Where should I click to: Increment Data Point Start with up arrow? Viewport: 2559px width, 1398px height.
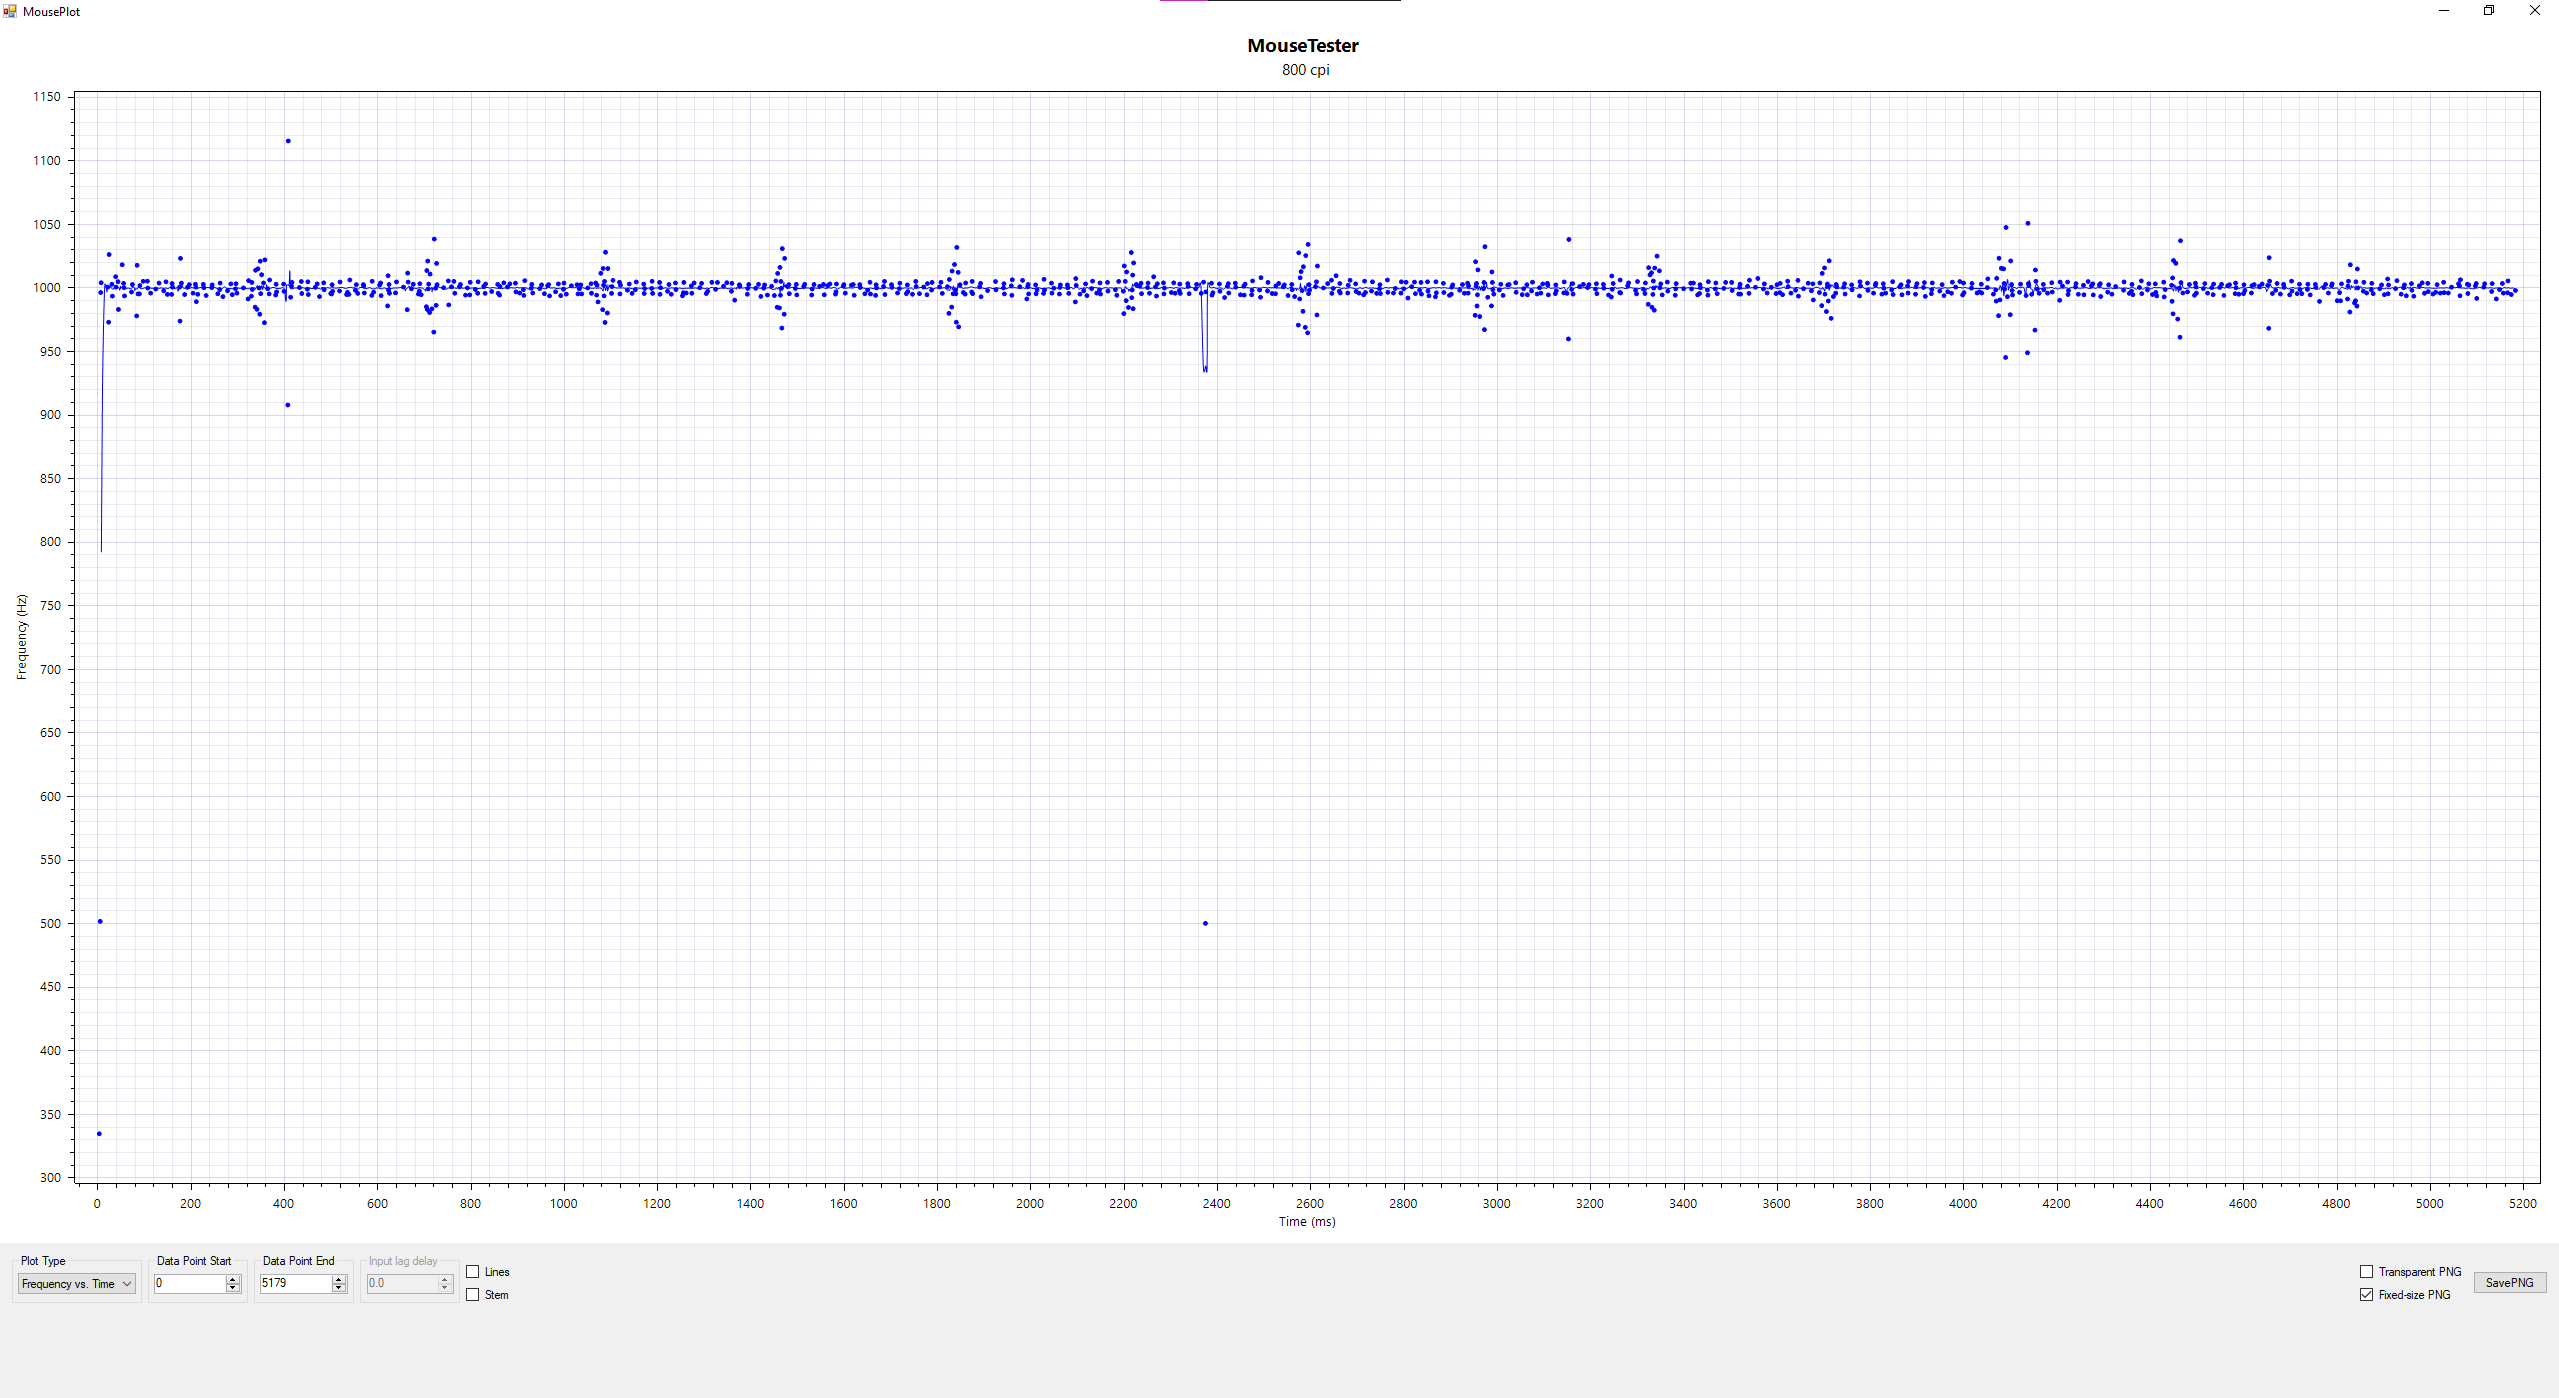(x=233, y=1279)
